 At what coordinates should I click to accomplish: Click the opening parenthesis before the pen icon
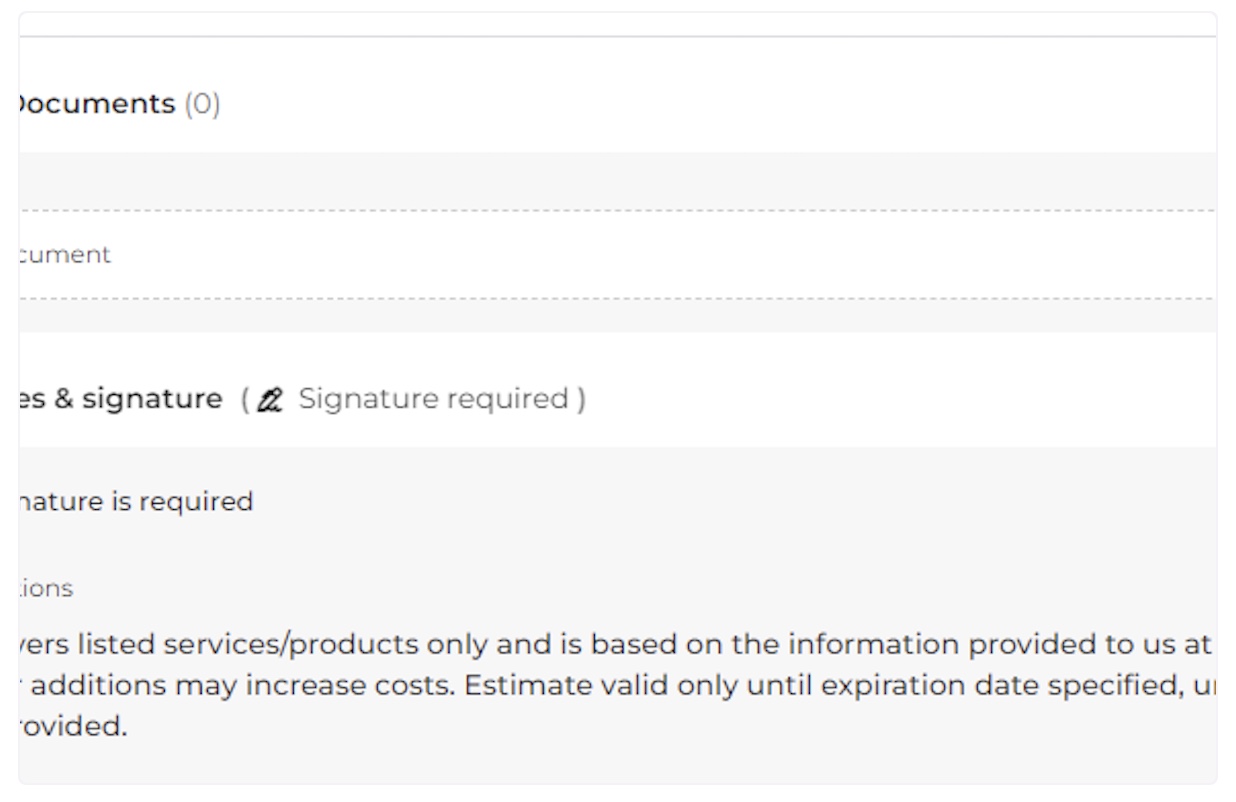pyautogui.click(x=246, y=400)
